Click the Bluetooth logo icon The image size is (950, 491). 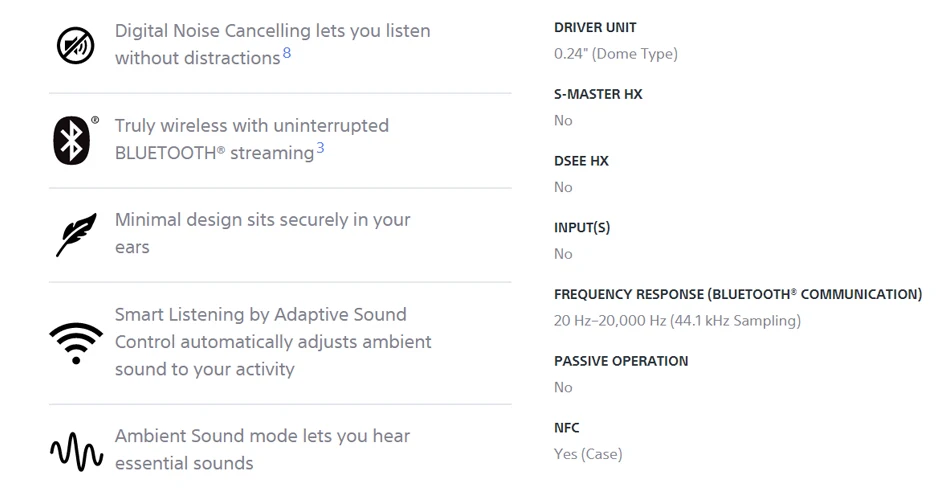point(71,140)
